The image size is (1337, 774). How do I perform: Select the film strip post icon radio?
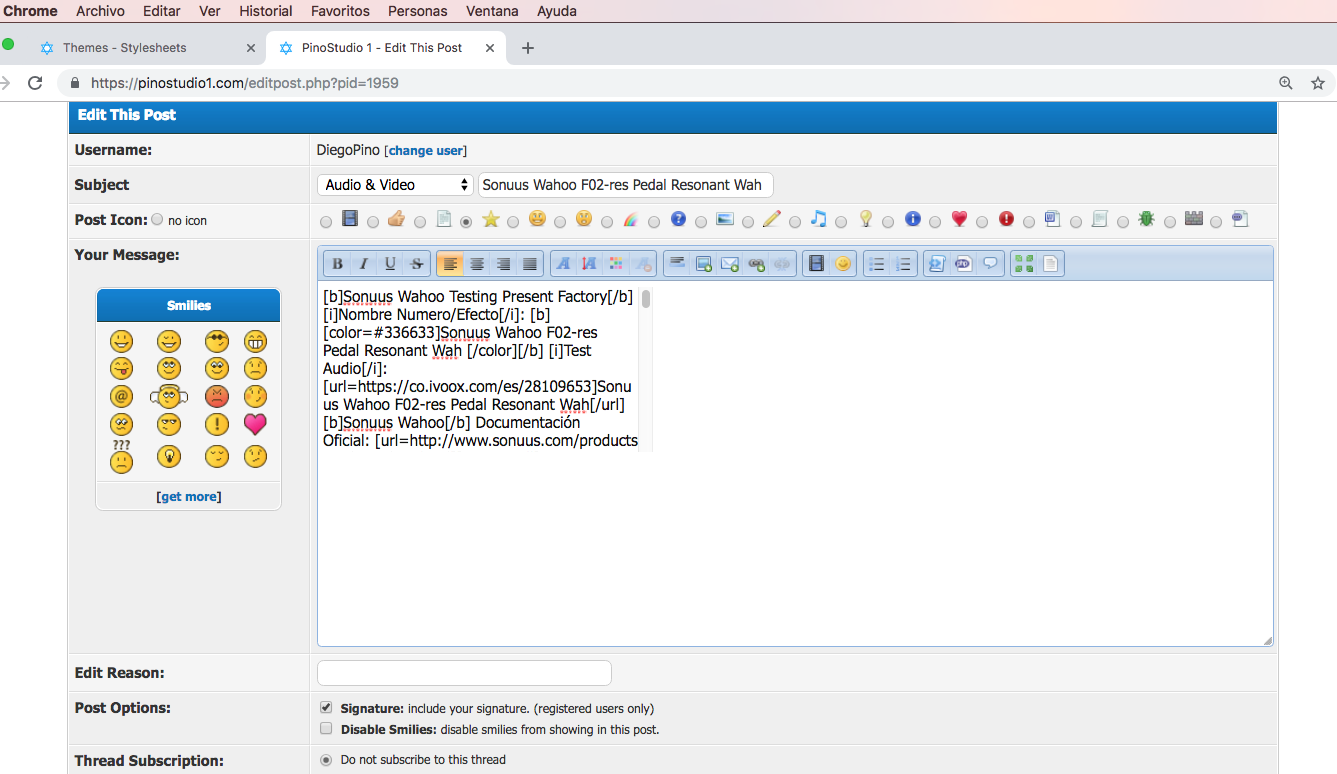327,222
